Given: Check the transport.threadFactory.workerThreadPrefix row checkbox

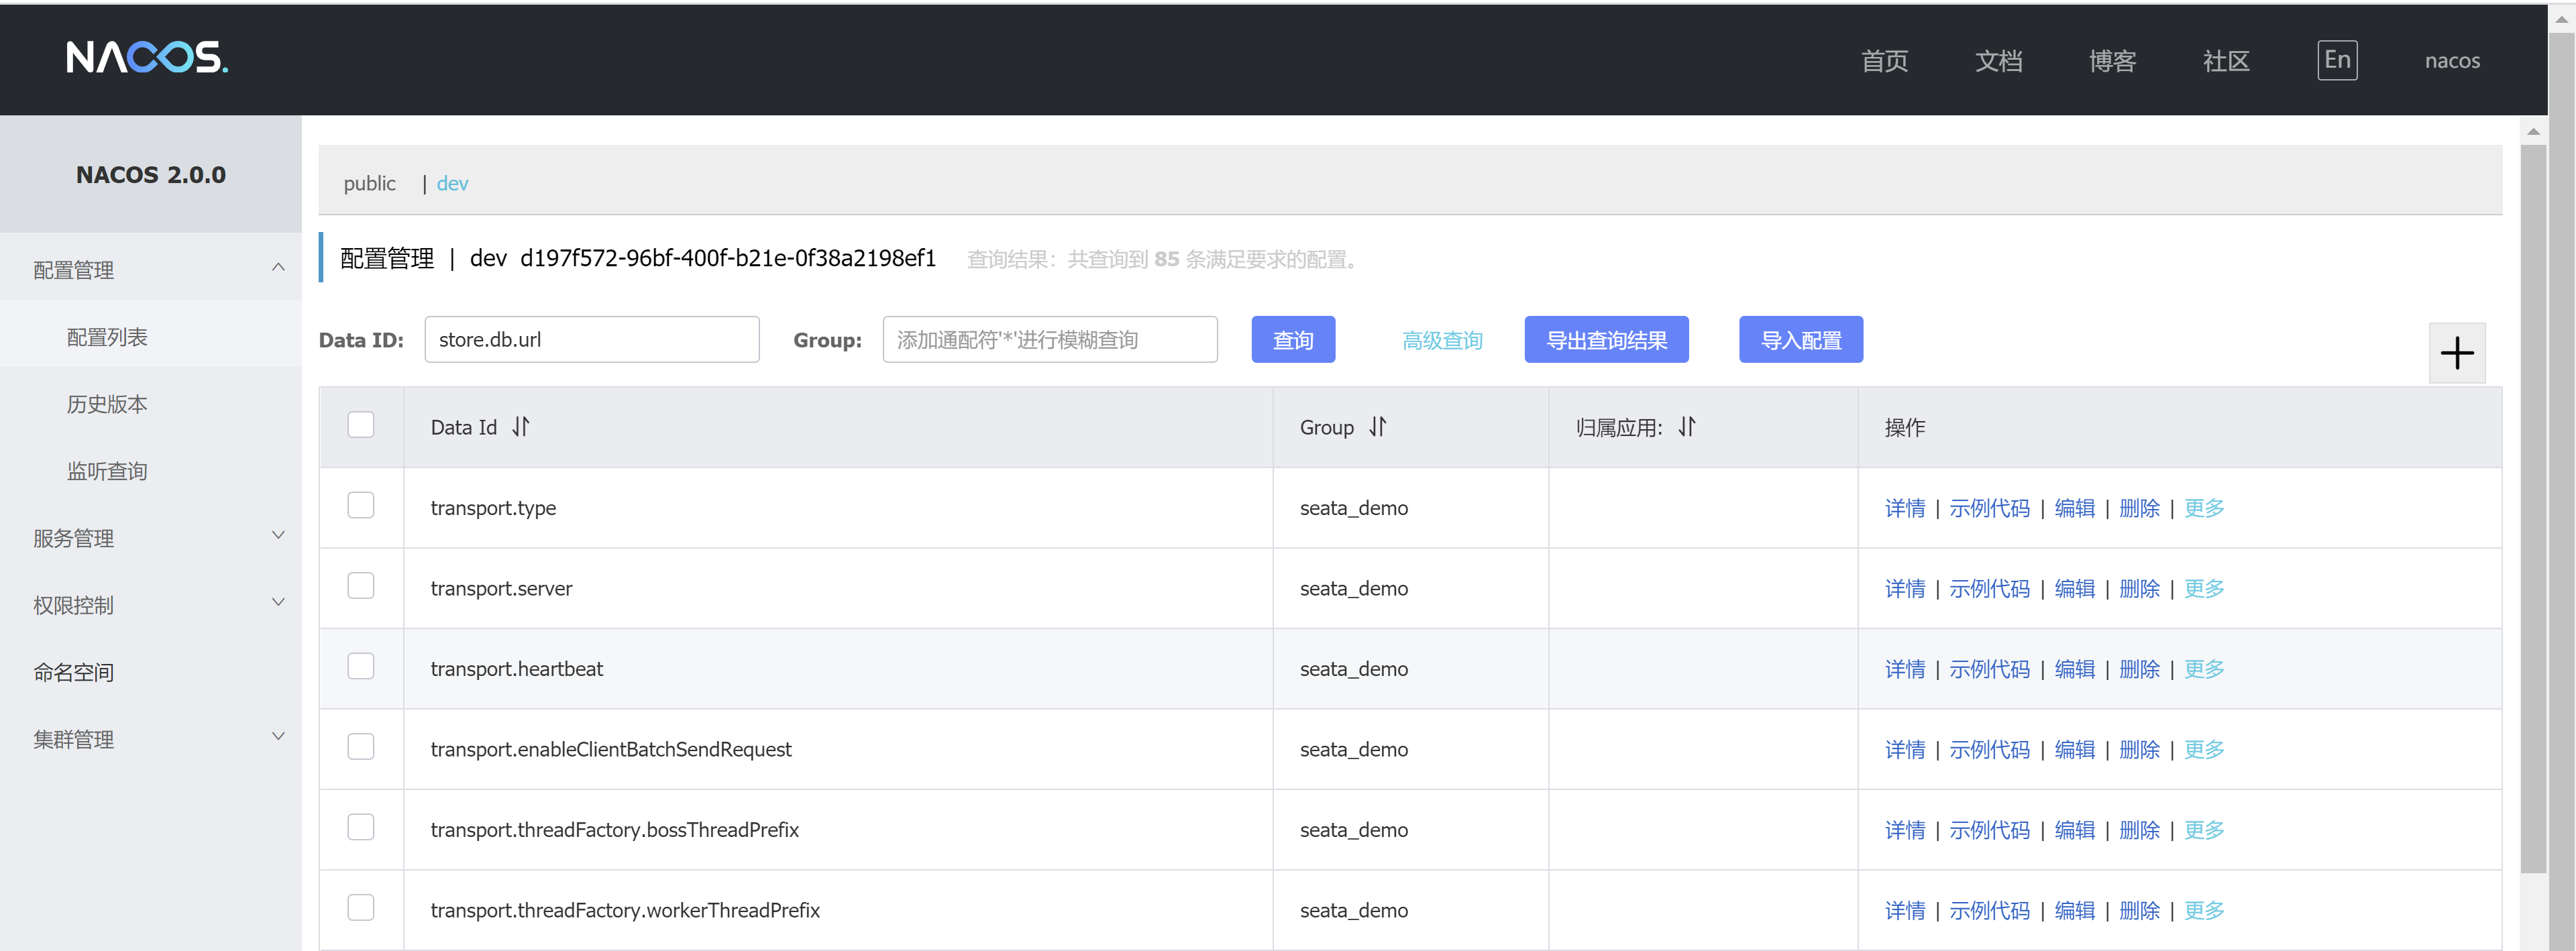Looking at the screenshot, I should [x=361, y=908].
